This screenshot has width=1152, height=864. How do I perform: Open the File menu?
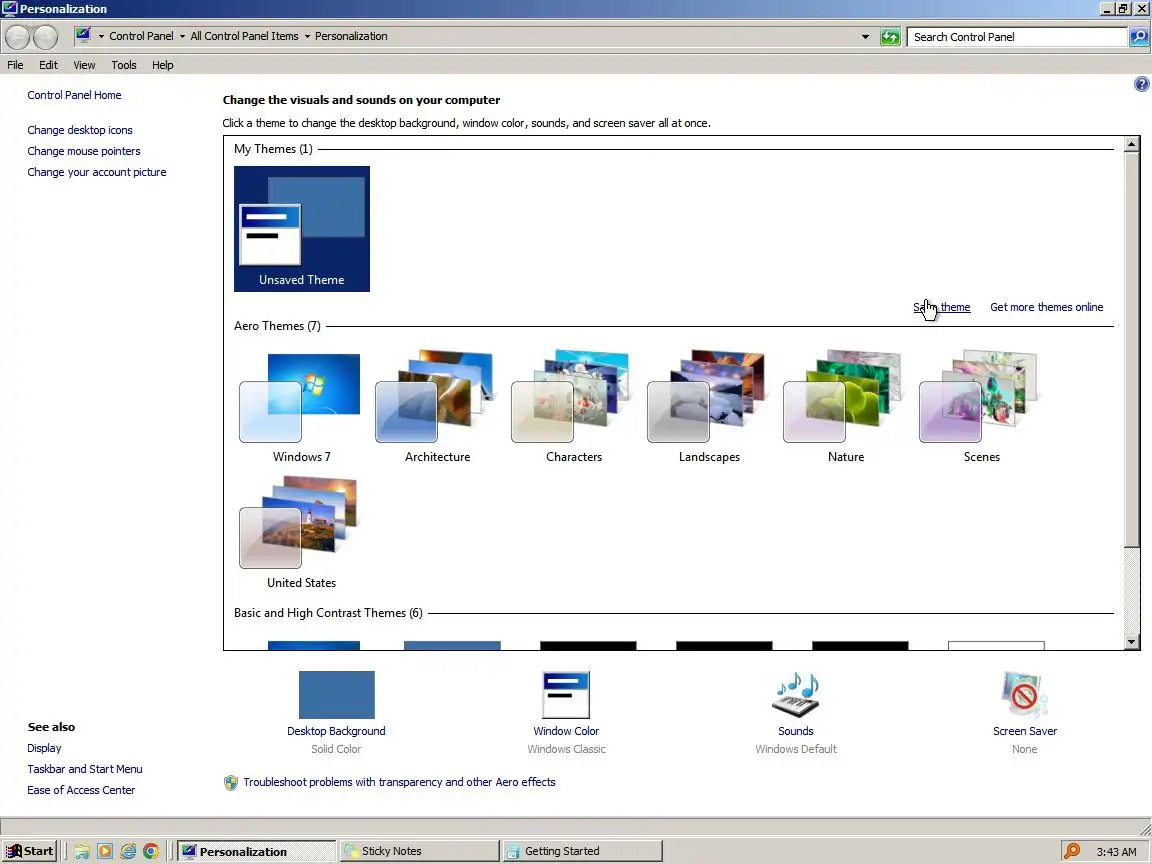pyautogui.click(x=15, y=65)
